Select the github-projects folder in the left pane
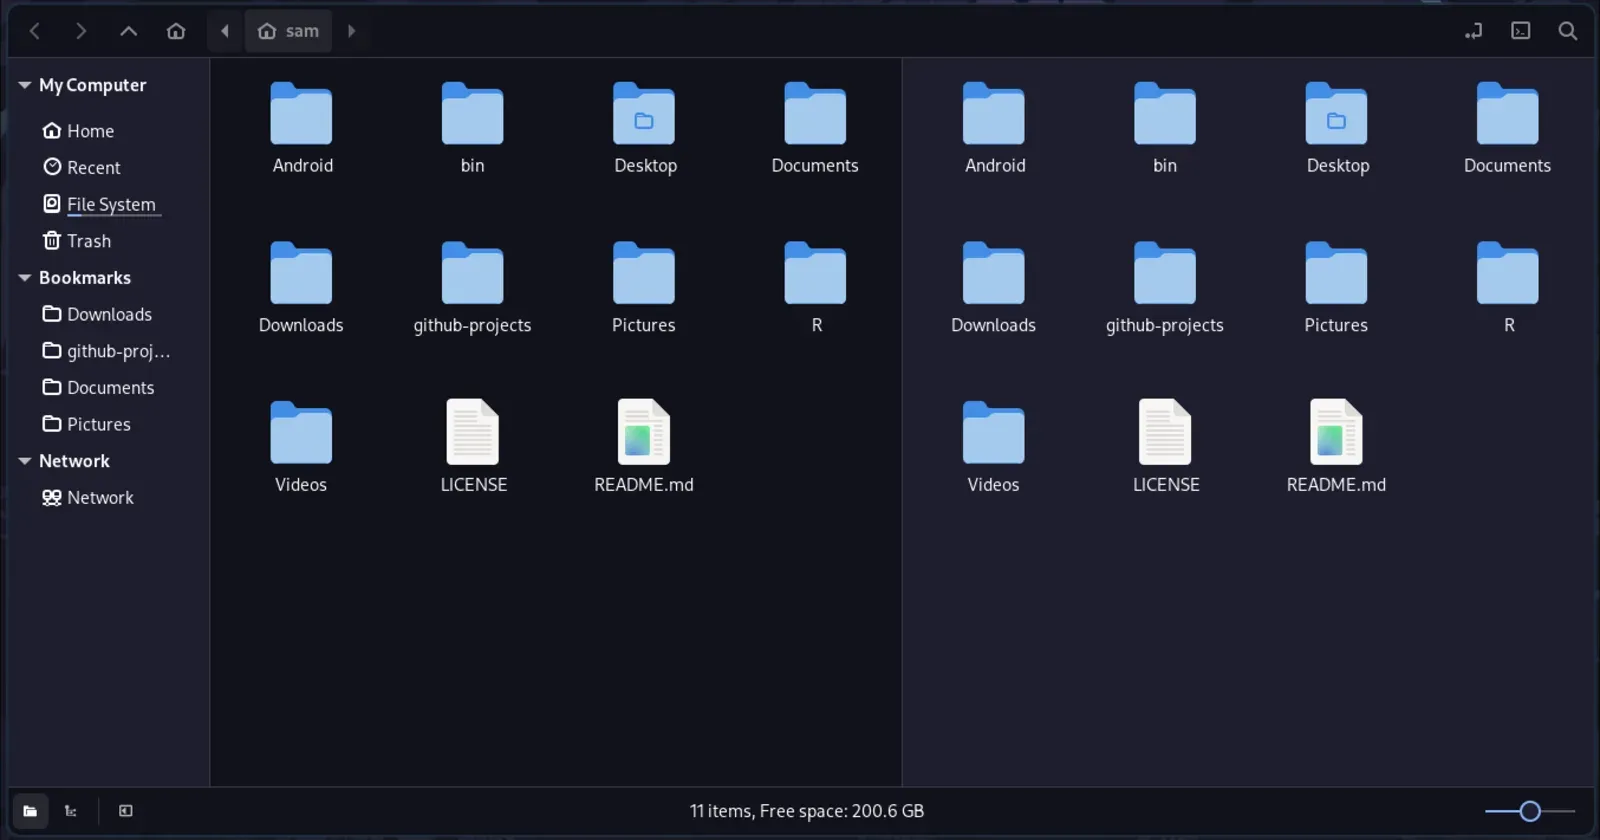The width and height of the screenshot is (1600, 840). (472, 288)
